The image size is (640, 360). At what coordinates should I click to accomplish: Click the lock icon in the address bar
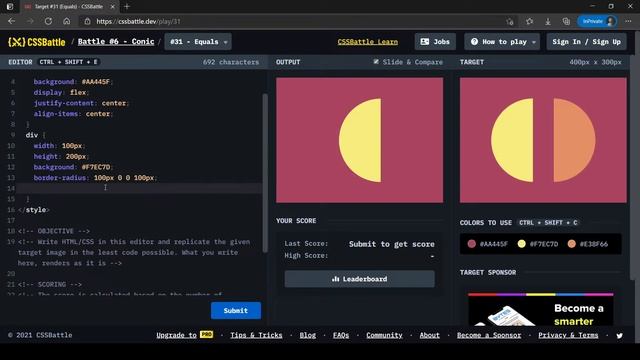point(87,21)
